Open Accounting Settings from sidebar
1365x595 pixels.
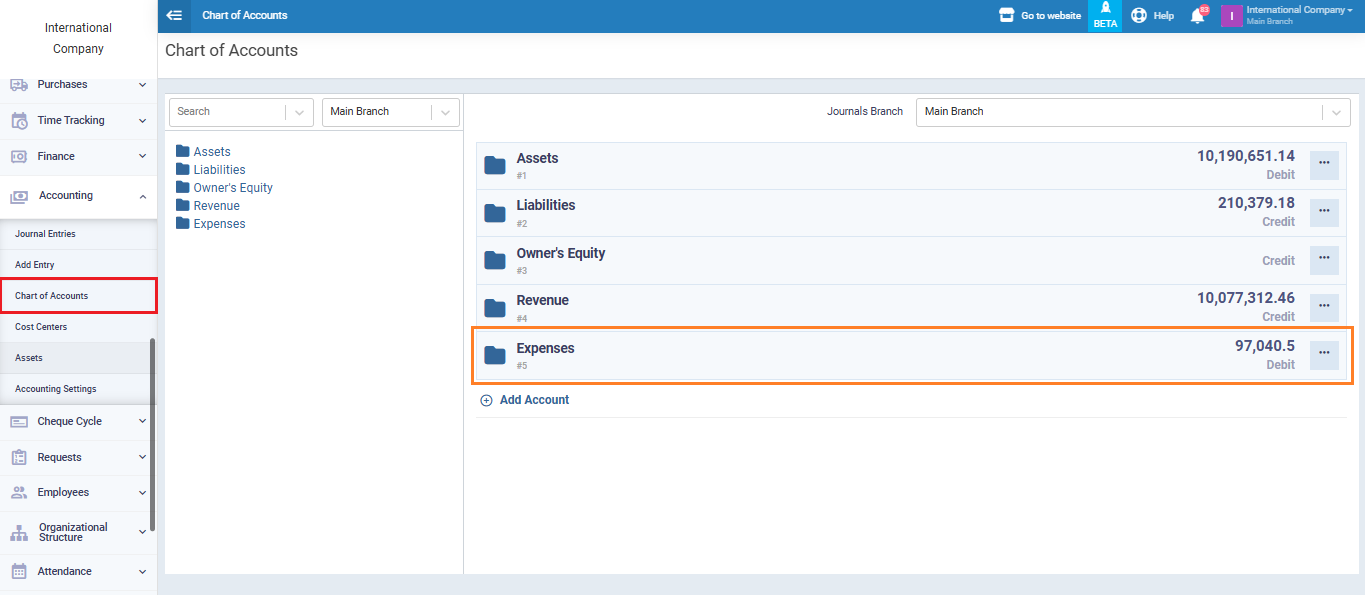tap(56, 389)
